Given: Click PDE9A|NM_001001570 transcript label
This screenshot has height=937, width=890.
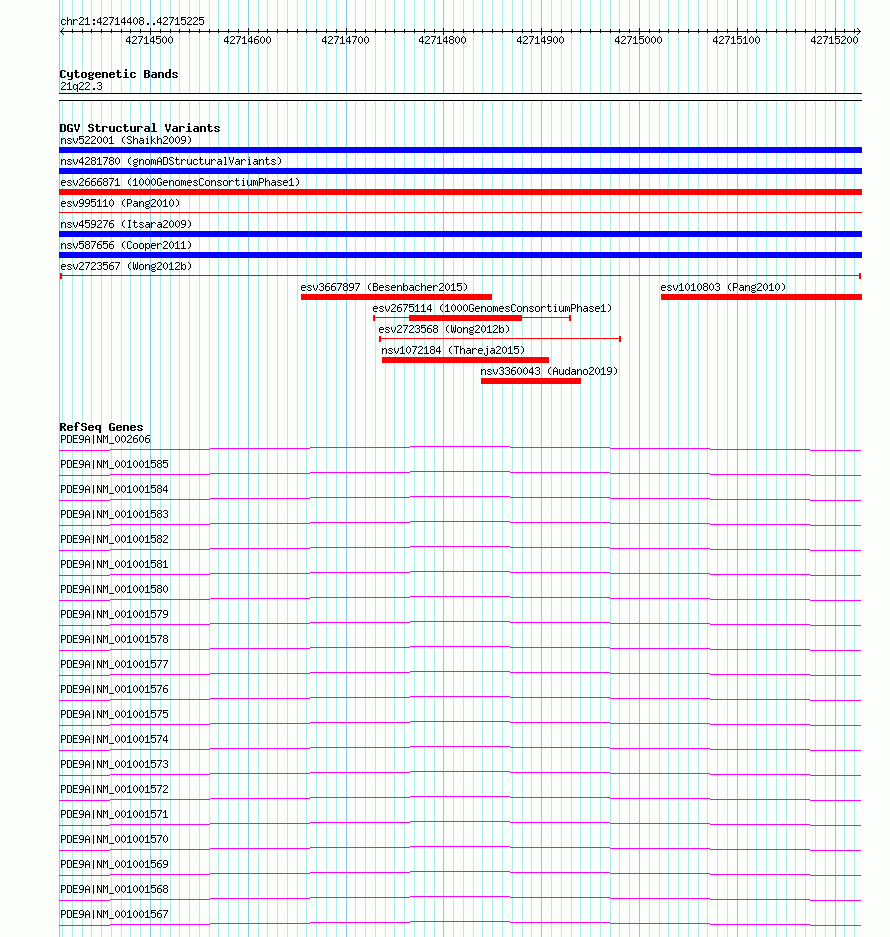Looking at the screenshot, I should pyautogui.click(x=114, y=840).
